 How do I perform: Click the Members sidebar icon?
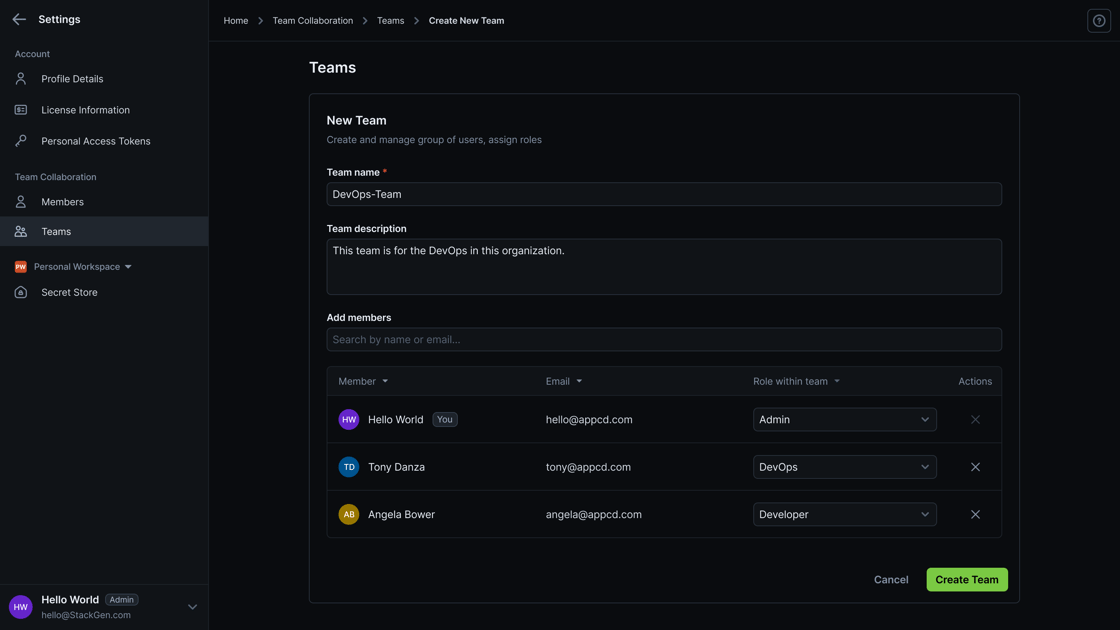[x=20, y=201]
